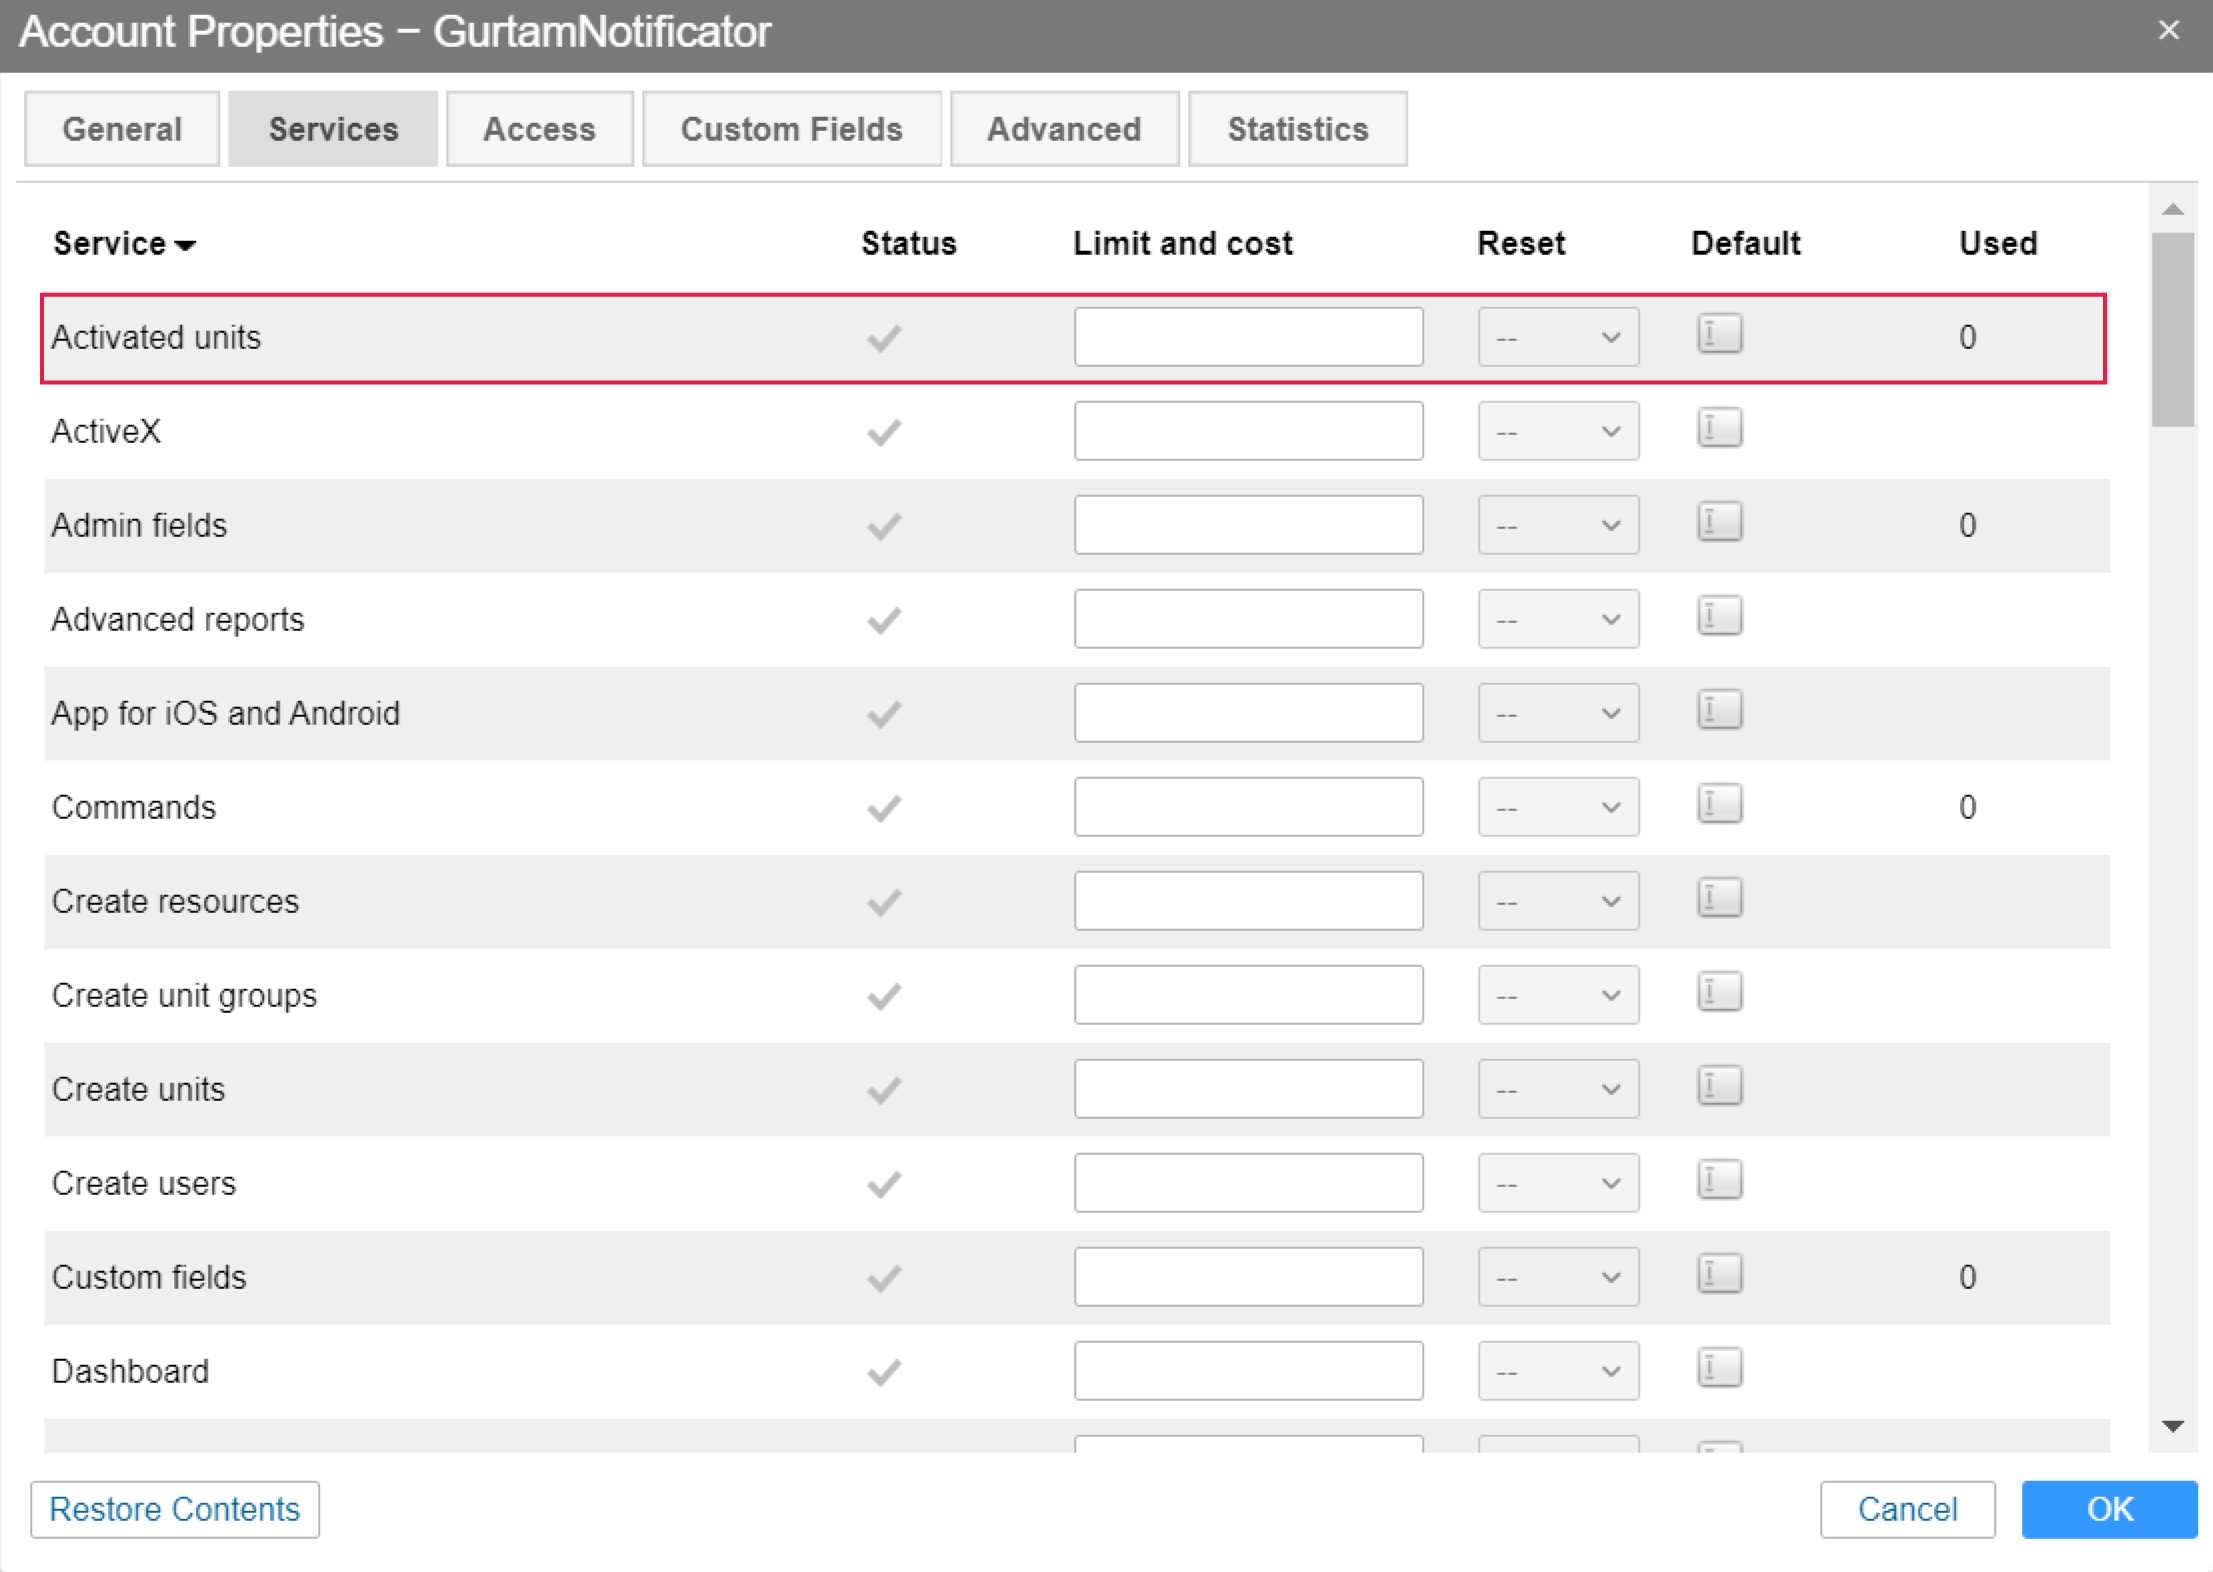Toggle sort order on the Service column
Viewport: 2213px width, 1572px height.
click(x=122, y=243)
